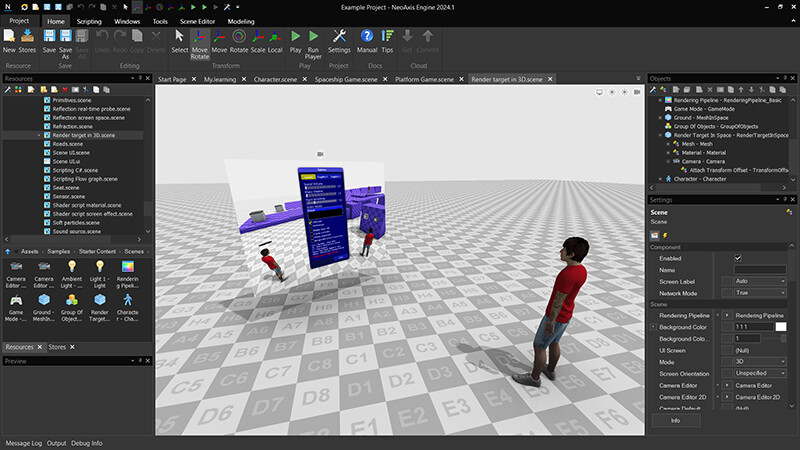The width and height of the screenshot is (800, 450).
Task: Open the Network Mode dropdown
Action: 760,293
